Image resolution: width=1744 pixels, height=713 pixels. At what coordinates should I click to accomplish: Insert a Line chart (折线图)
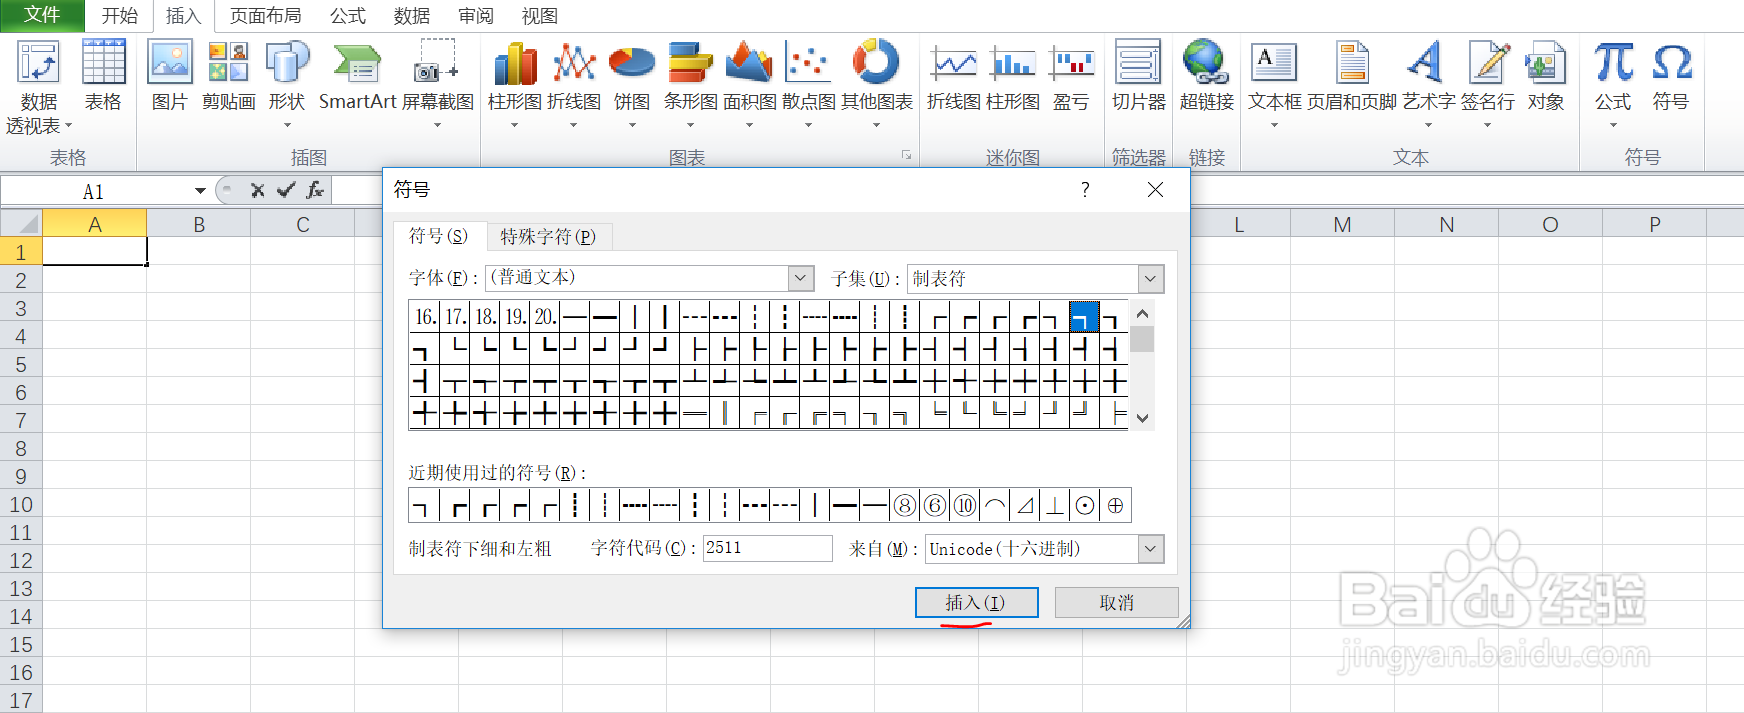[574, 85]
